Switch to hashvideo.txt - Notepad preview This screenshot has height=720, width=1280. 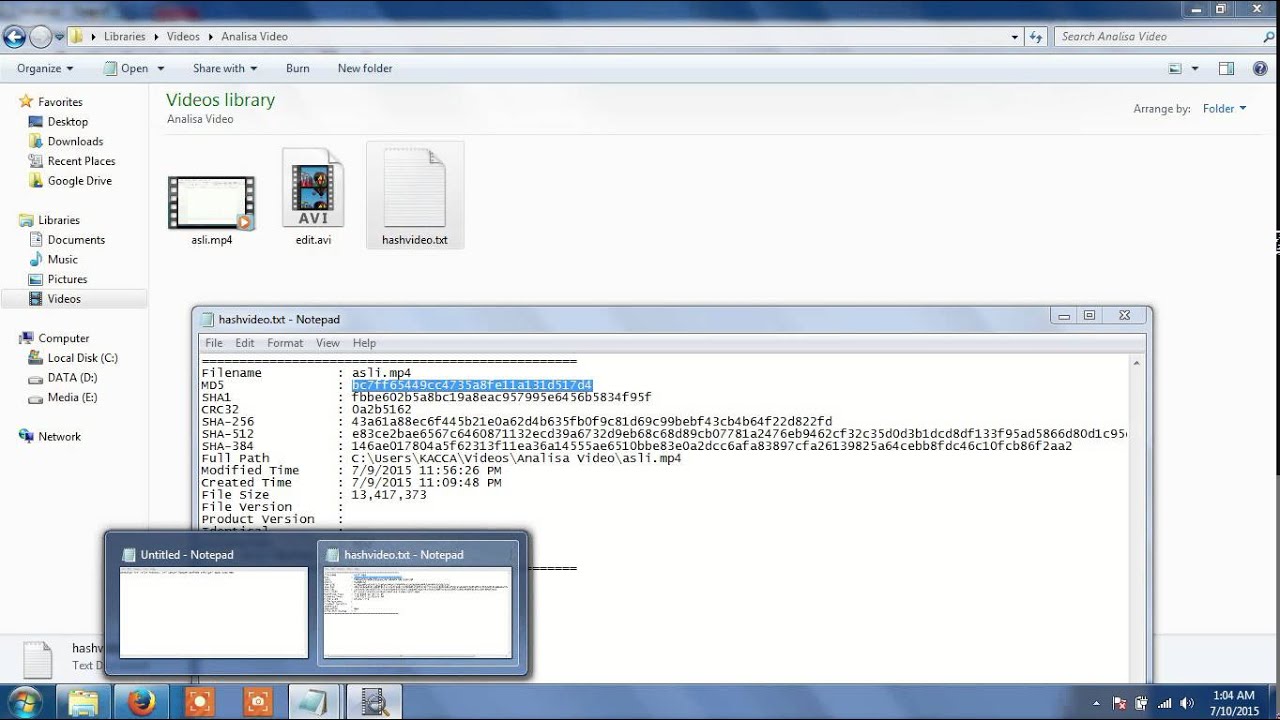[417, 603]
